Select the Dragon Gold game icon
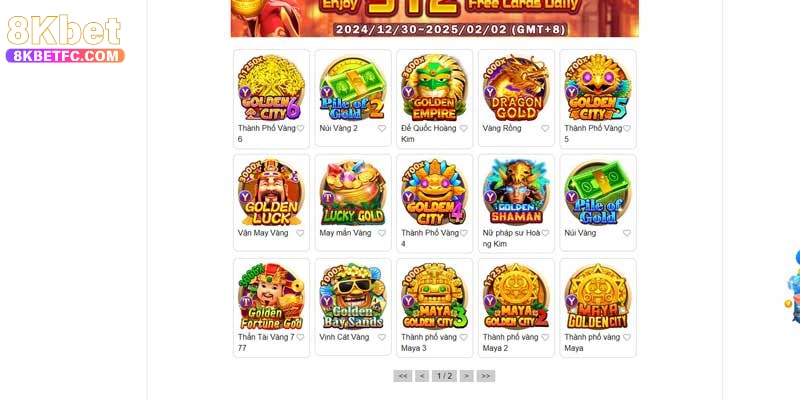 click(x=516, y=87)
